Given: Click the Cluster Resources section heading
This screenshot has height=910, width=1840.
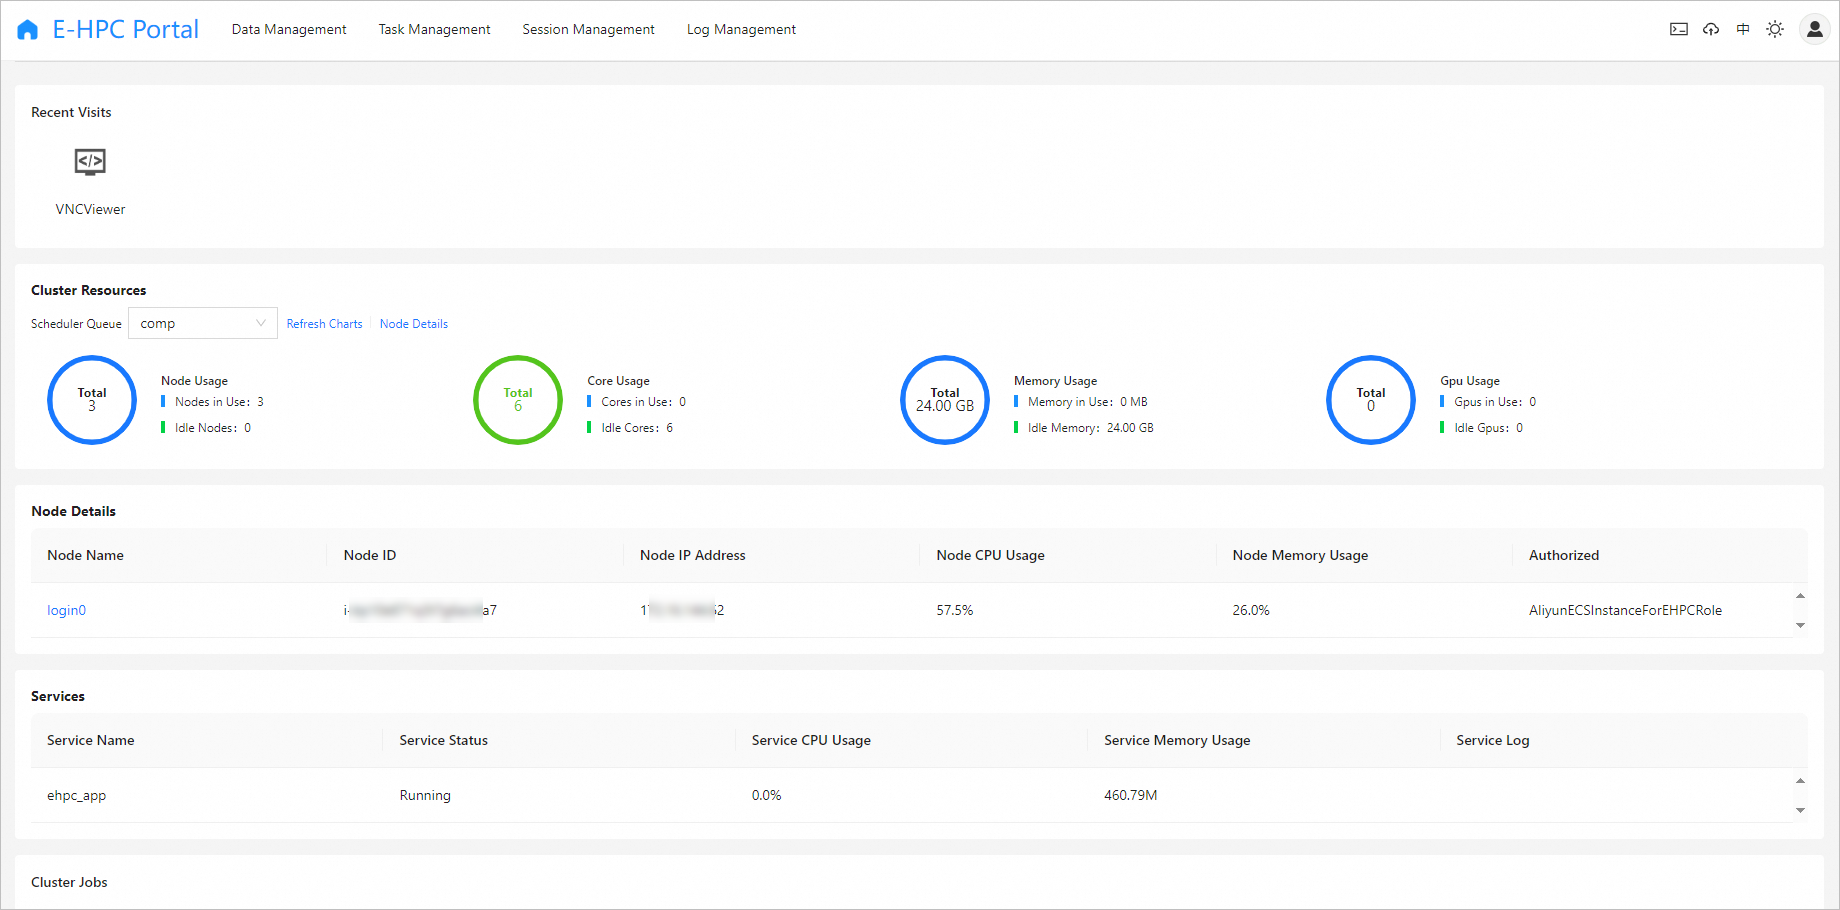Looking at the screenshot, I should coord(89,290).
